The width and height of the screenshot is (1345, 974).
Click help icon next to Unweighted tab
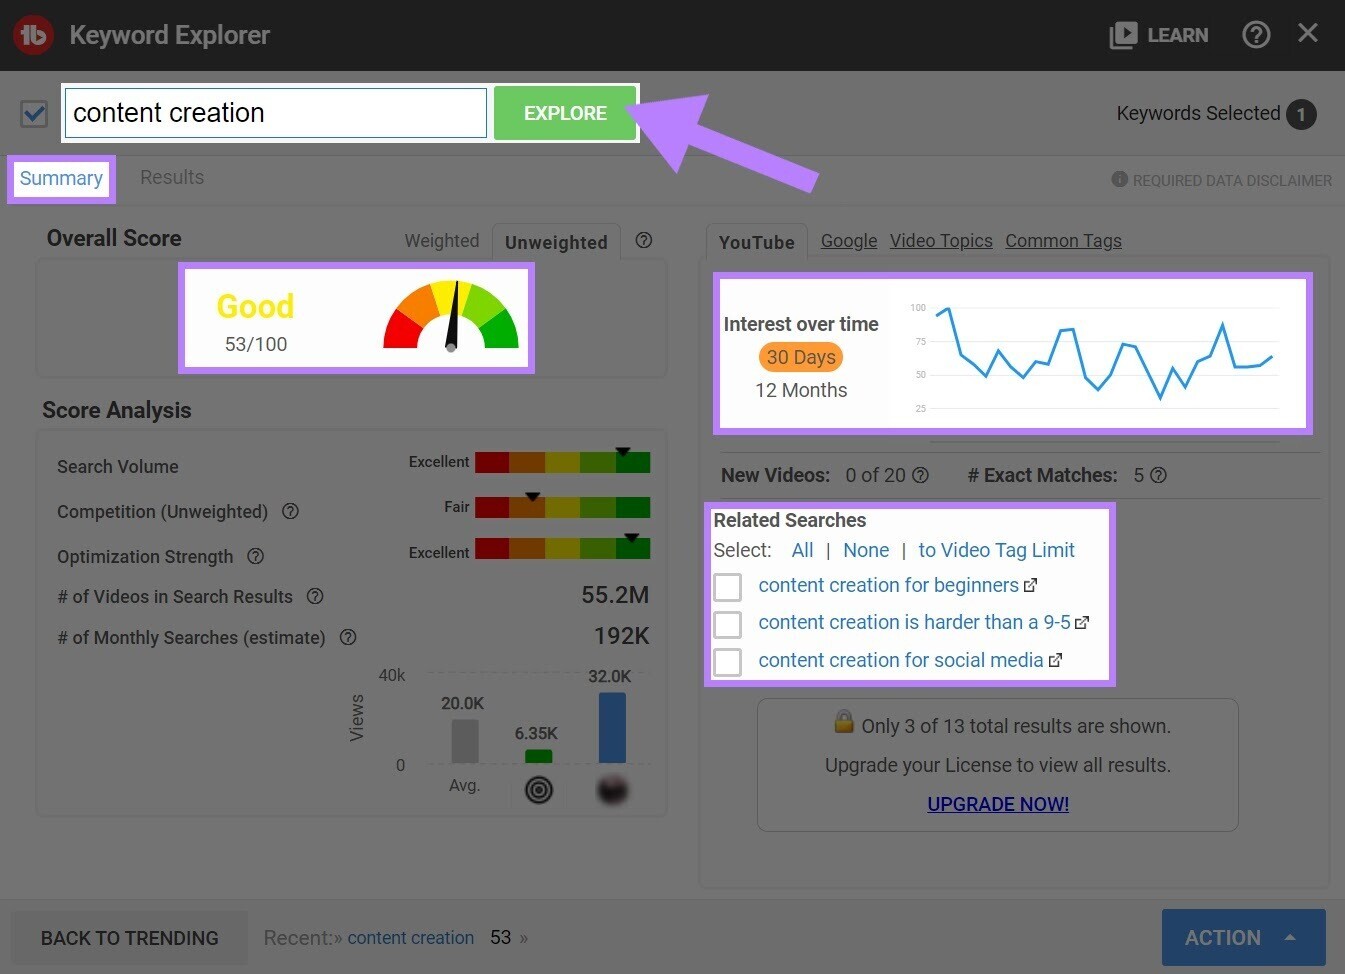pos(644,240)
